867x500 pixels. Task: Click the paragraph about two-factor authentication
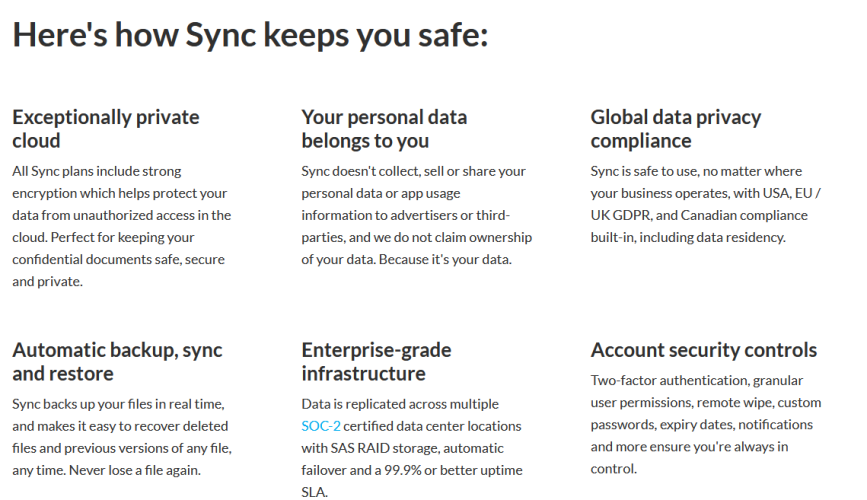(706, 424)
